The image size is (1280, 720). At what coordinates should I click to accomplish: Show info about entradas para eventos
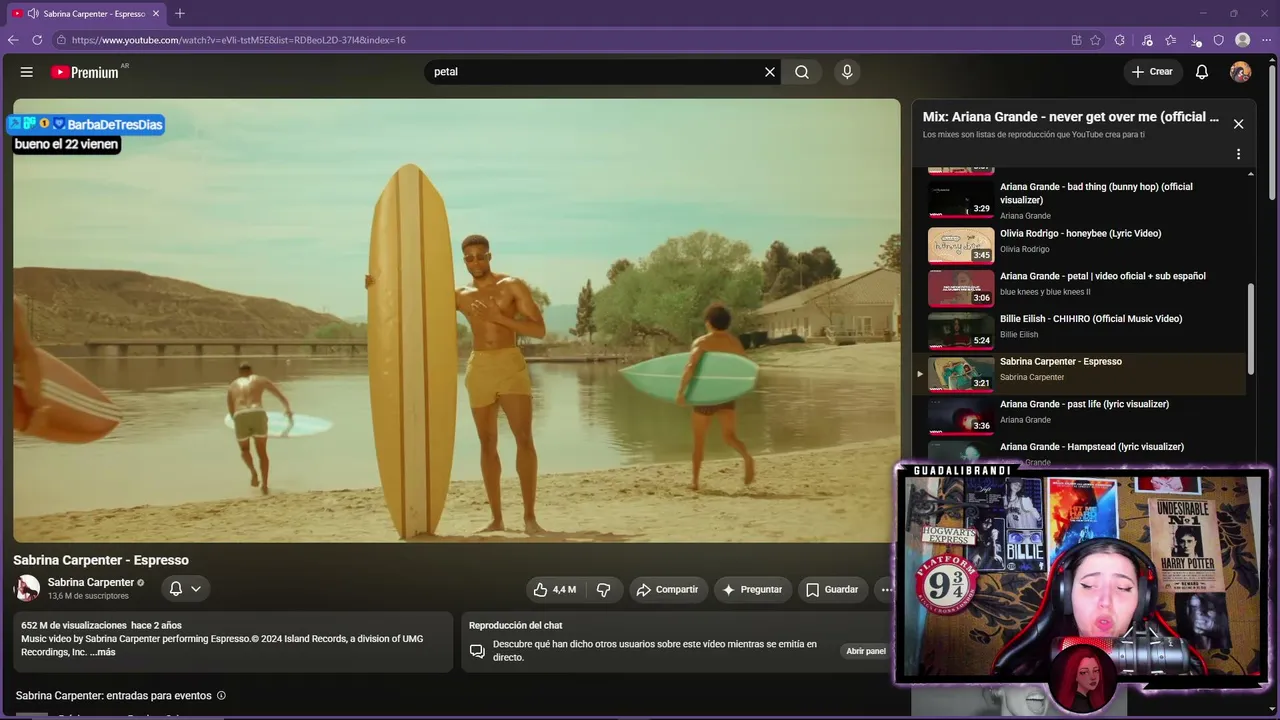point(221,696)
